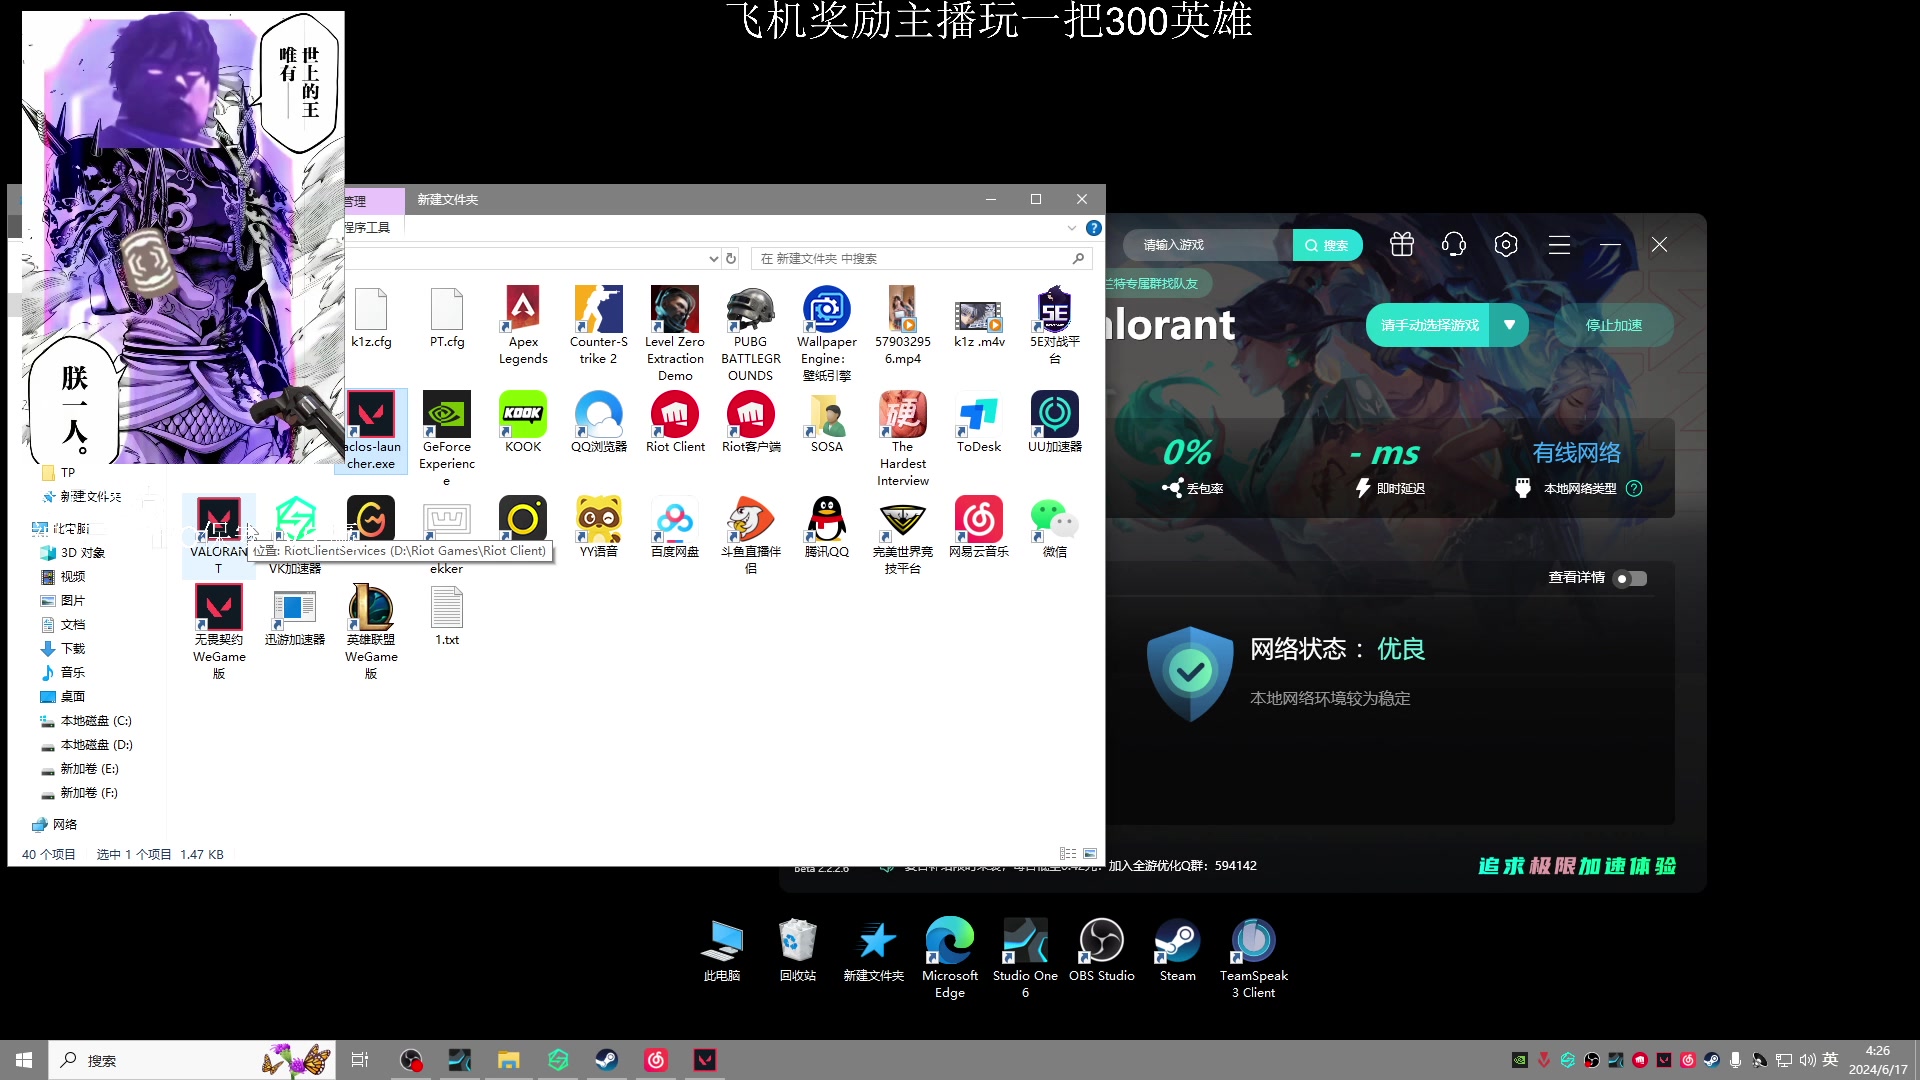Open the Steam desktop shortcut

[1178, 951]
